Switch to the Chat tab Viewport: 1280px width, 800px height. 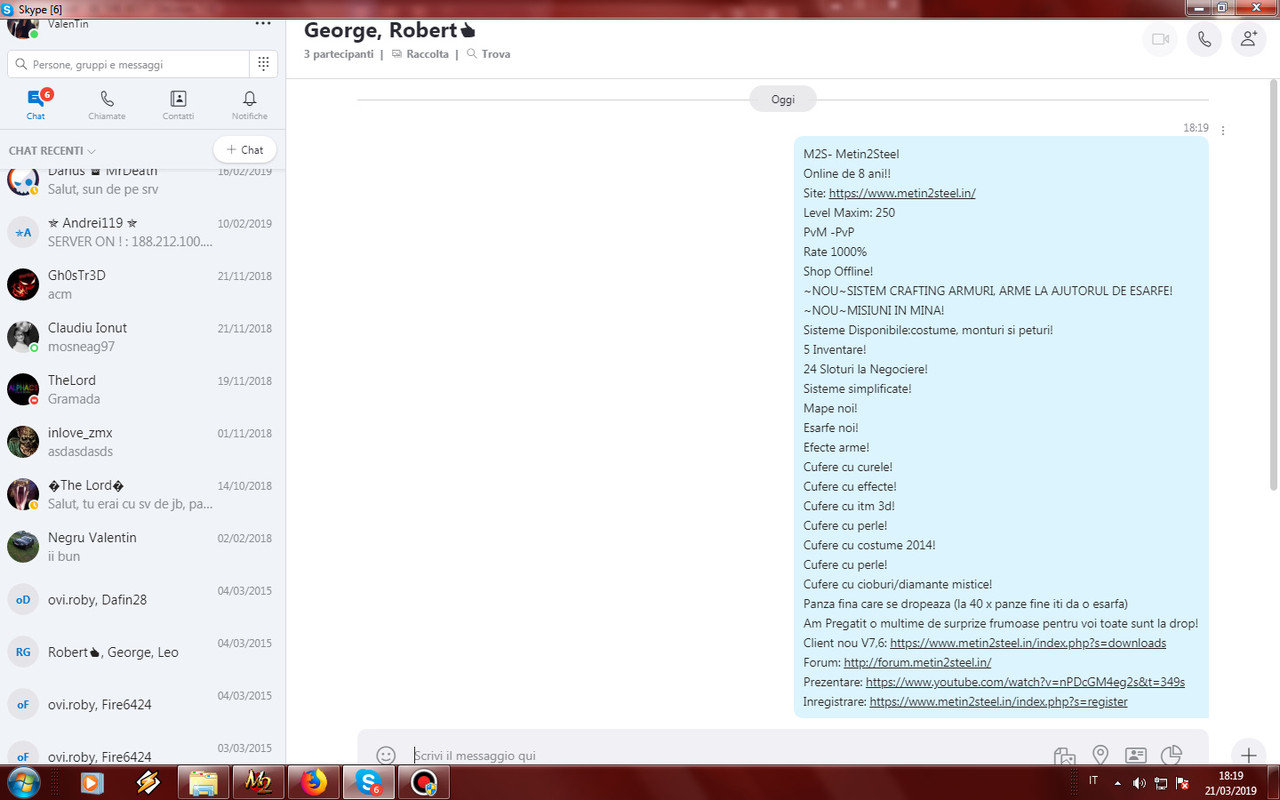[x=36, y=104]
